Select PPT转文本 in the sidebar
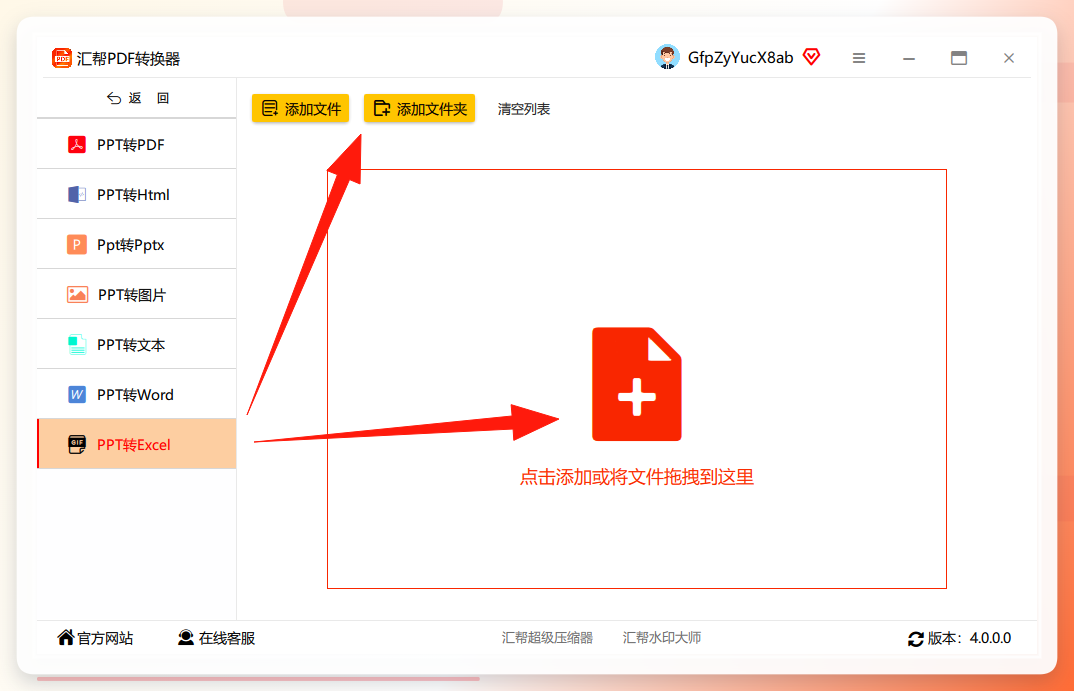The height and width of the screenshot is (691, 1074). point(136,344)
